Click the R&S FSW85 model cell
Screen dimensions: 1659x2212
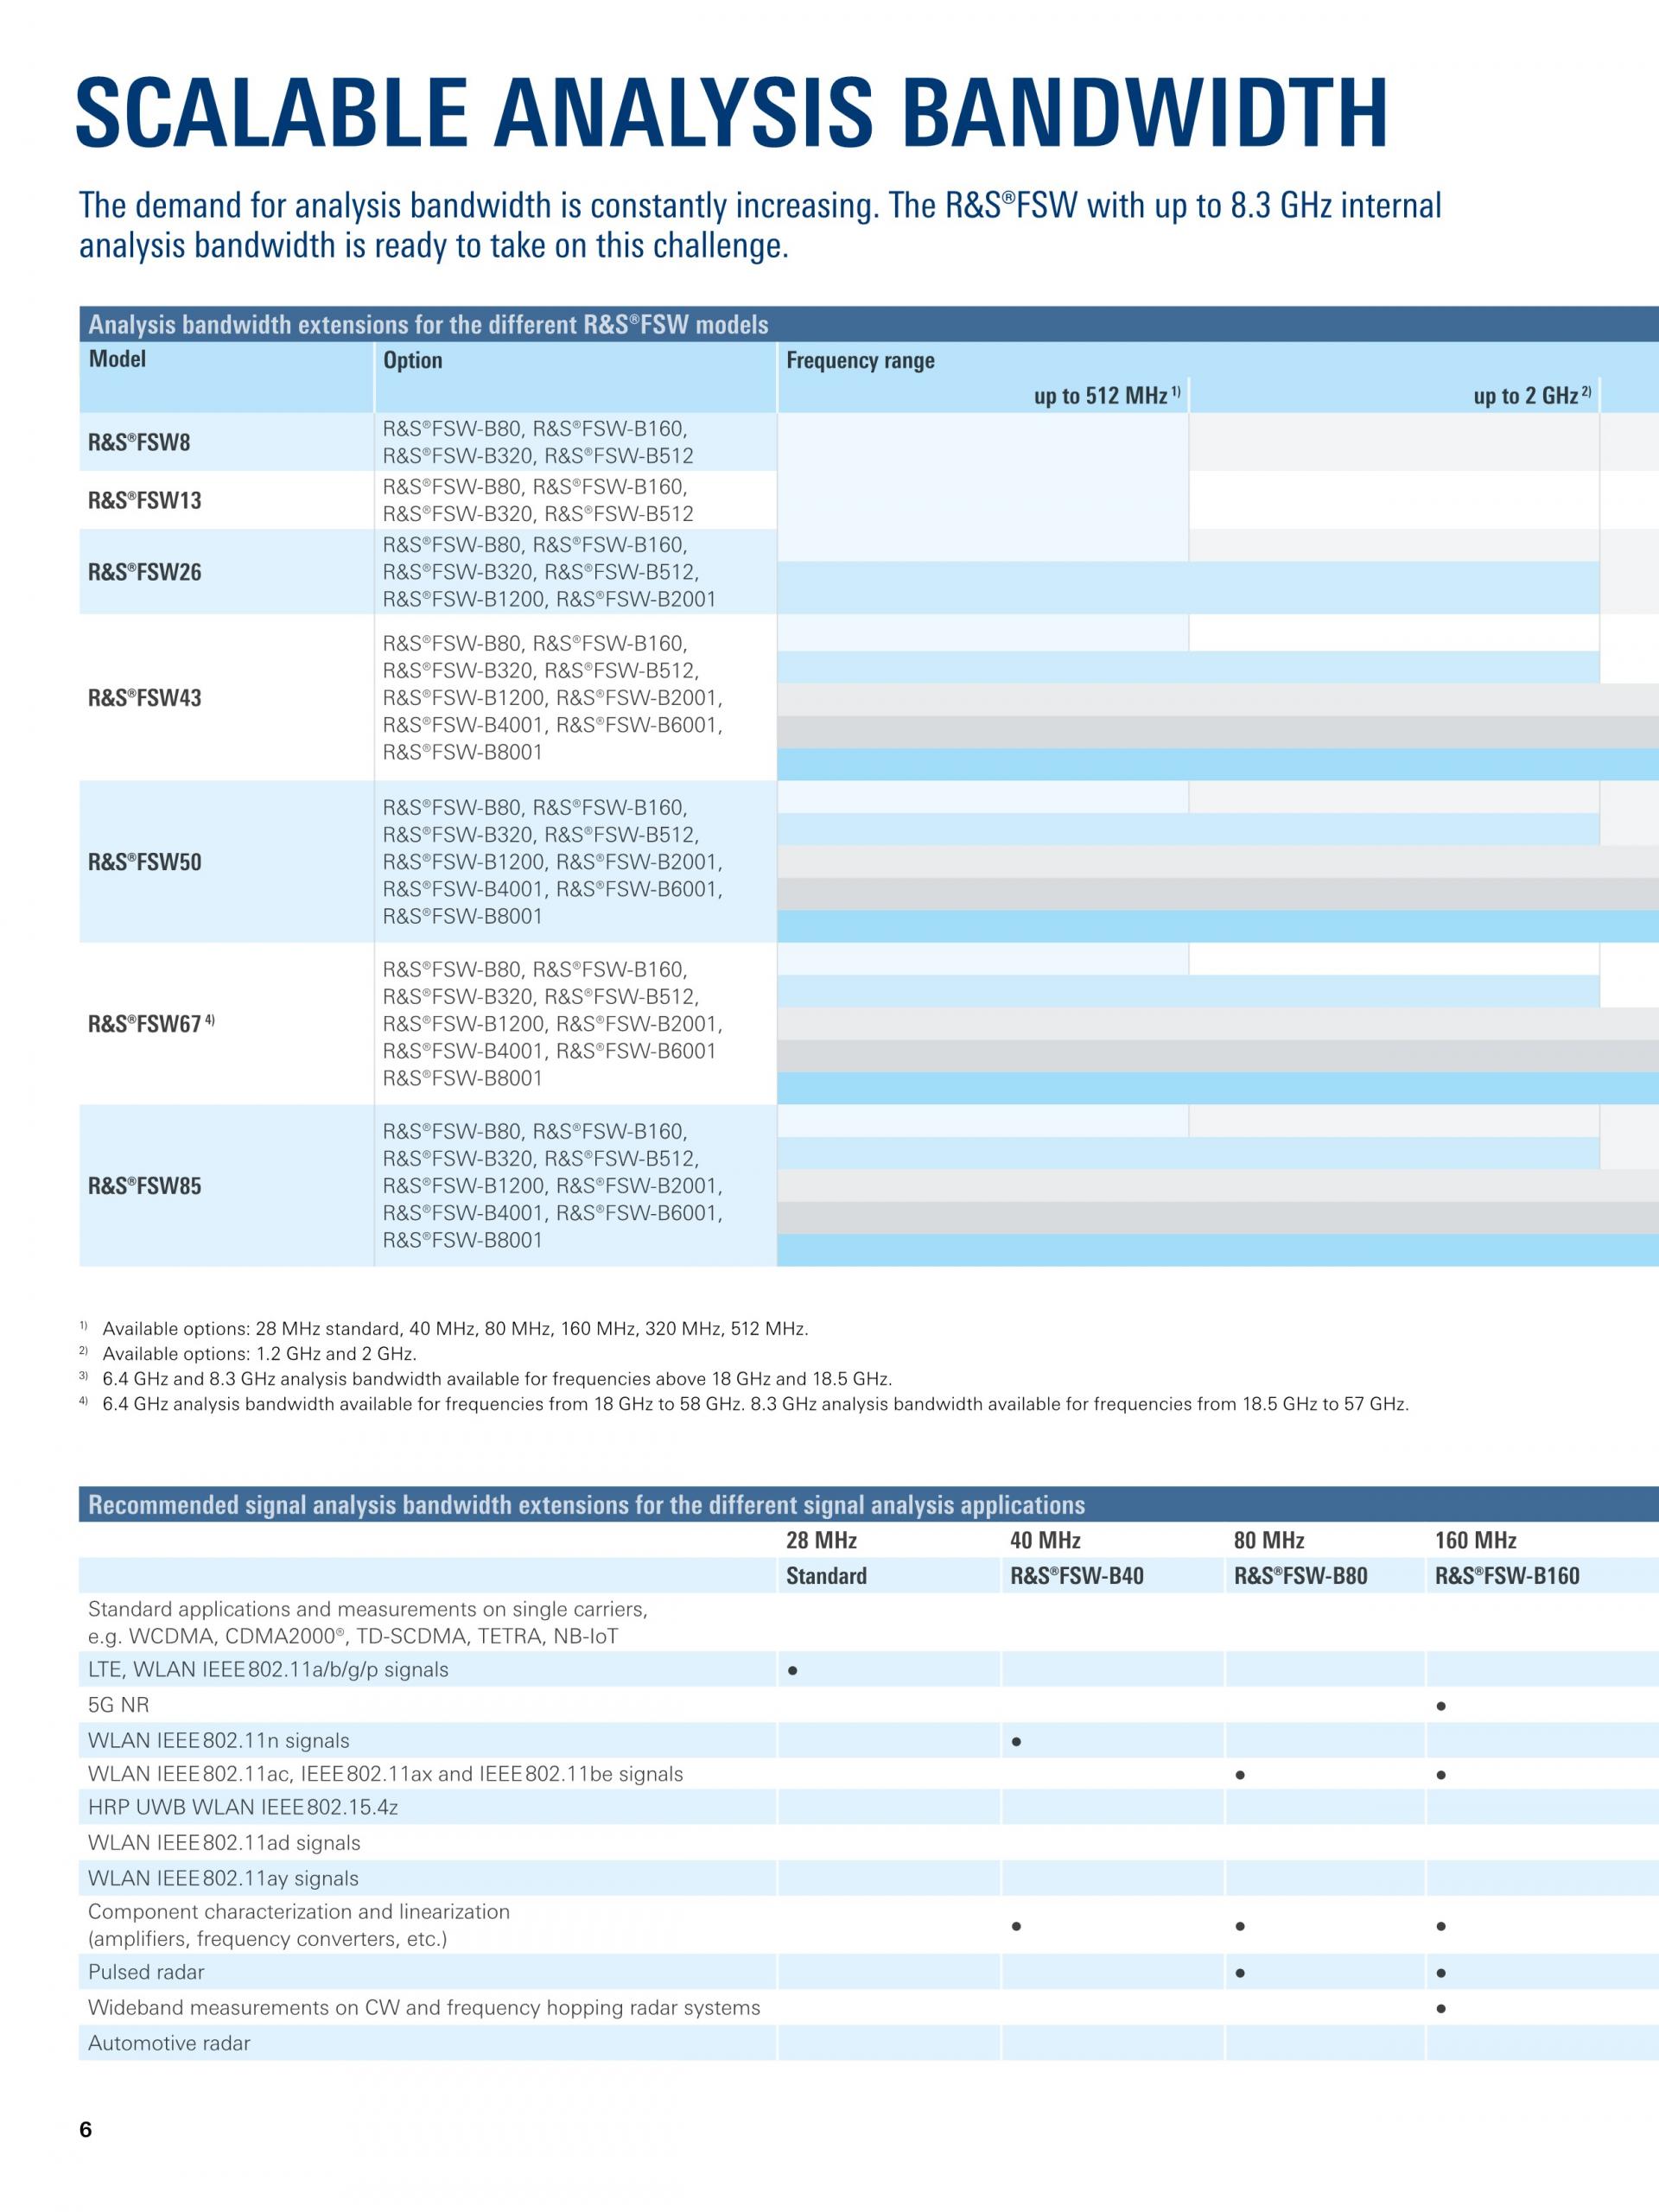coord(145,1186)
